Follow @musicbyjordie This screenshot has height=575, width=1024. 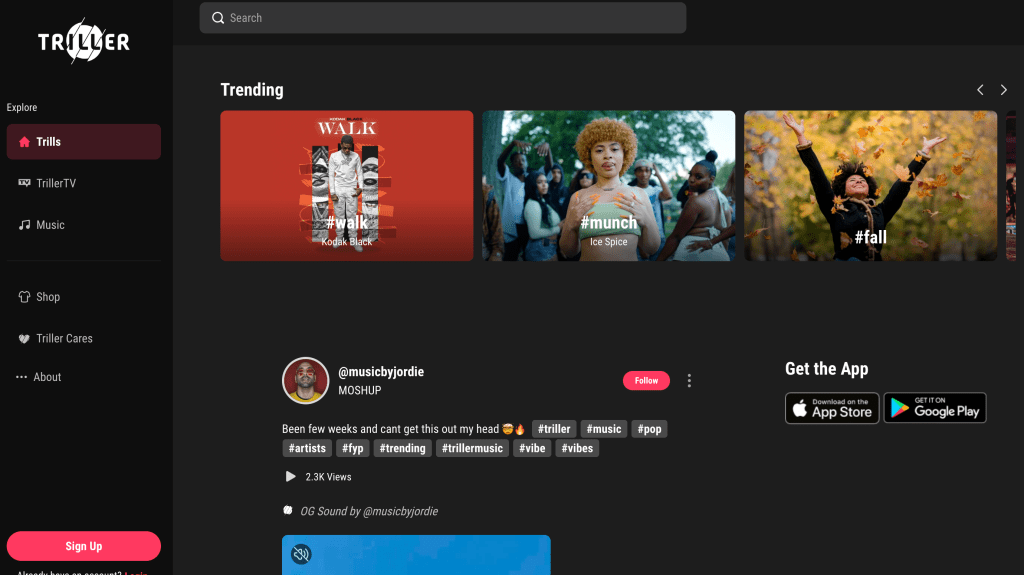tap(646, 380)
